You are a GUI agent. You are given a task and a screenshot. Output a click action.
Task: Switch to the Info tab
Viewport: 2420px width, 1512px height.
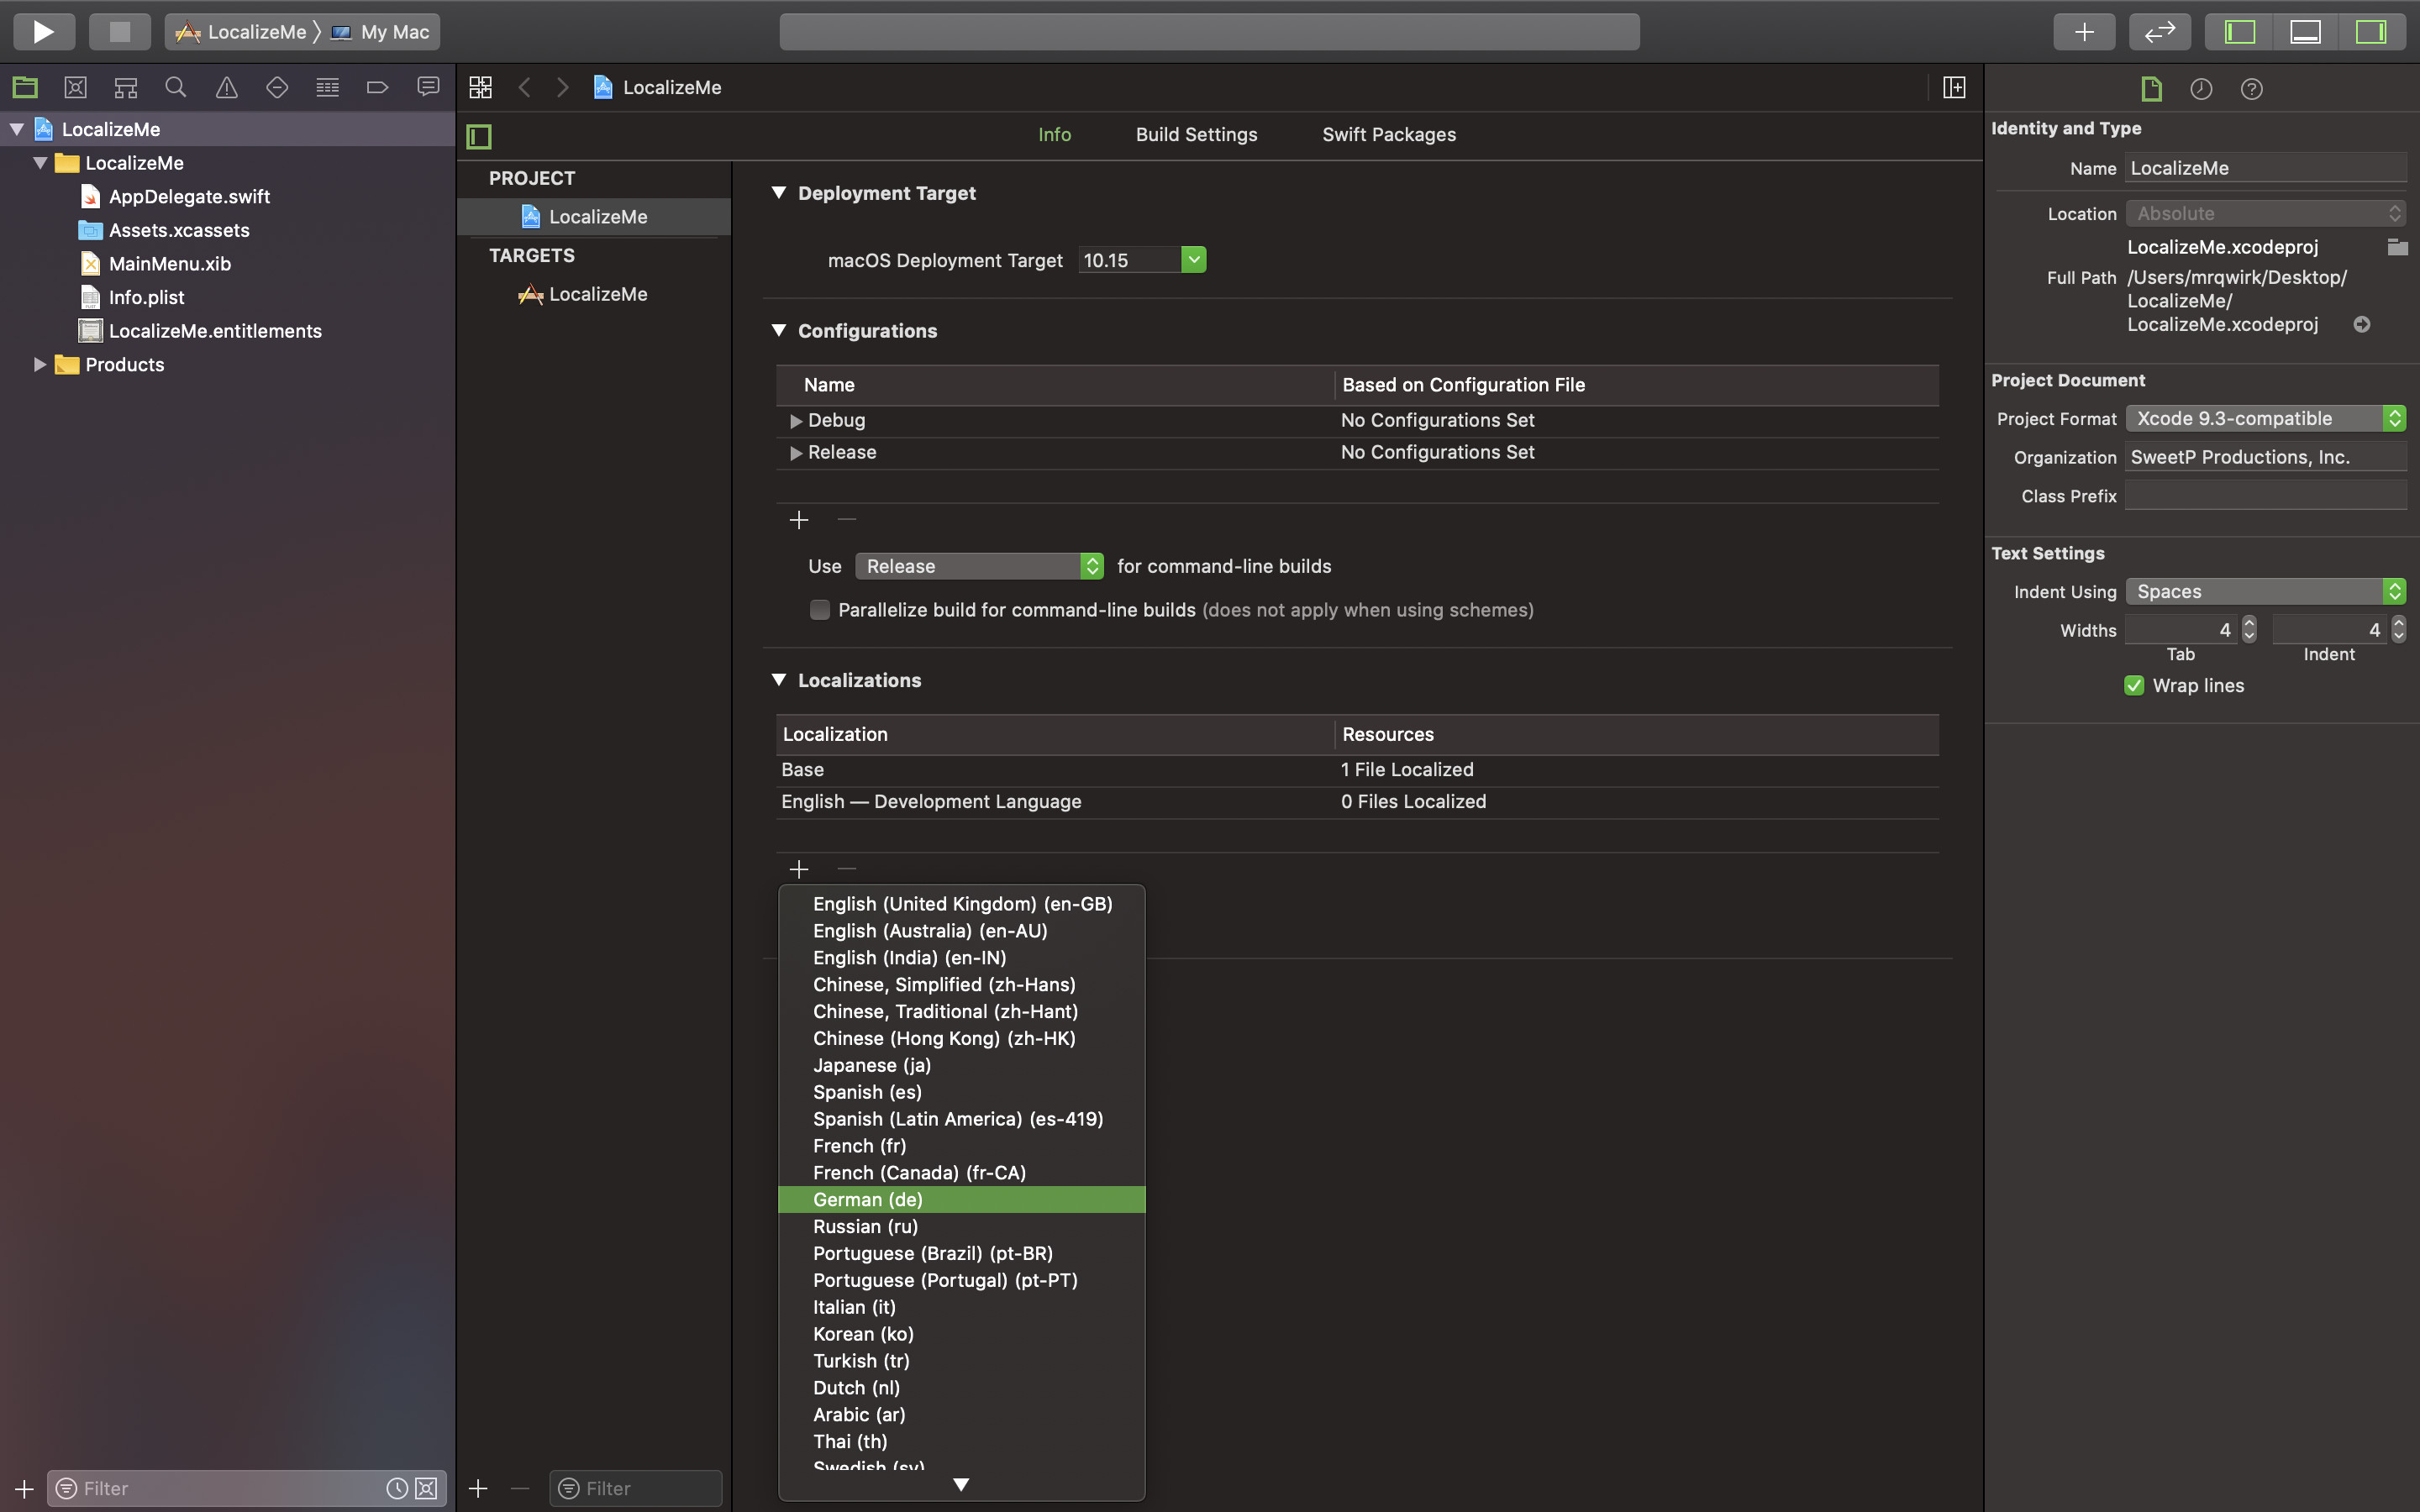(x=1054, y=134)
